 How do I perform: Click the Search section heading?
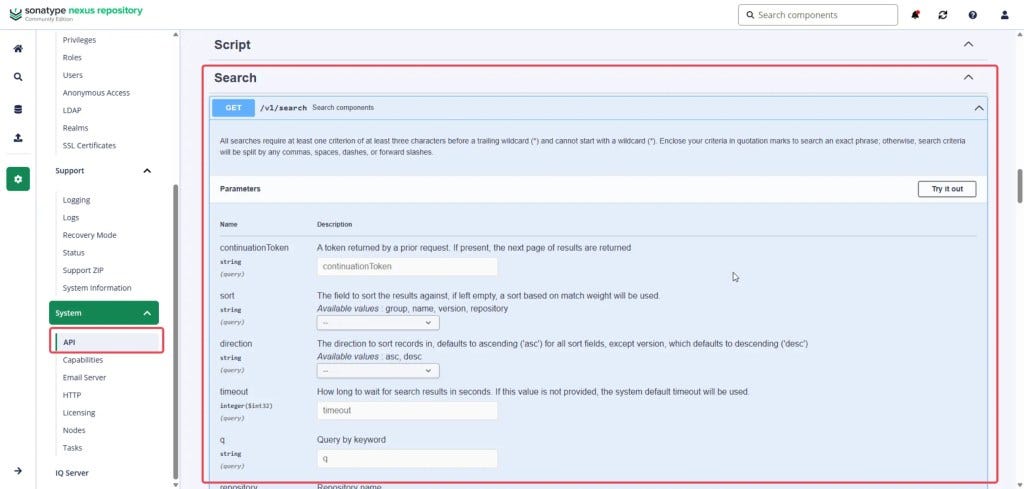[x=235, y=78]
